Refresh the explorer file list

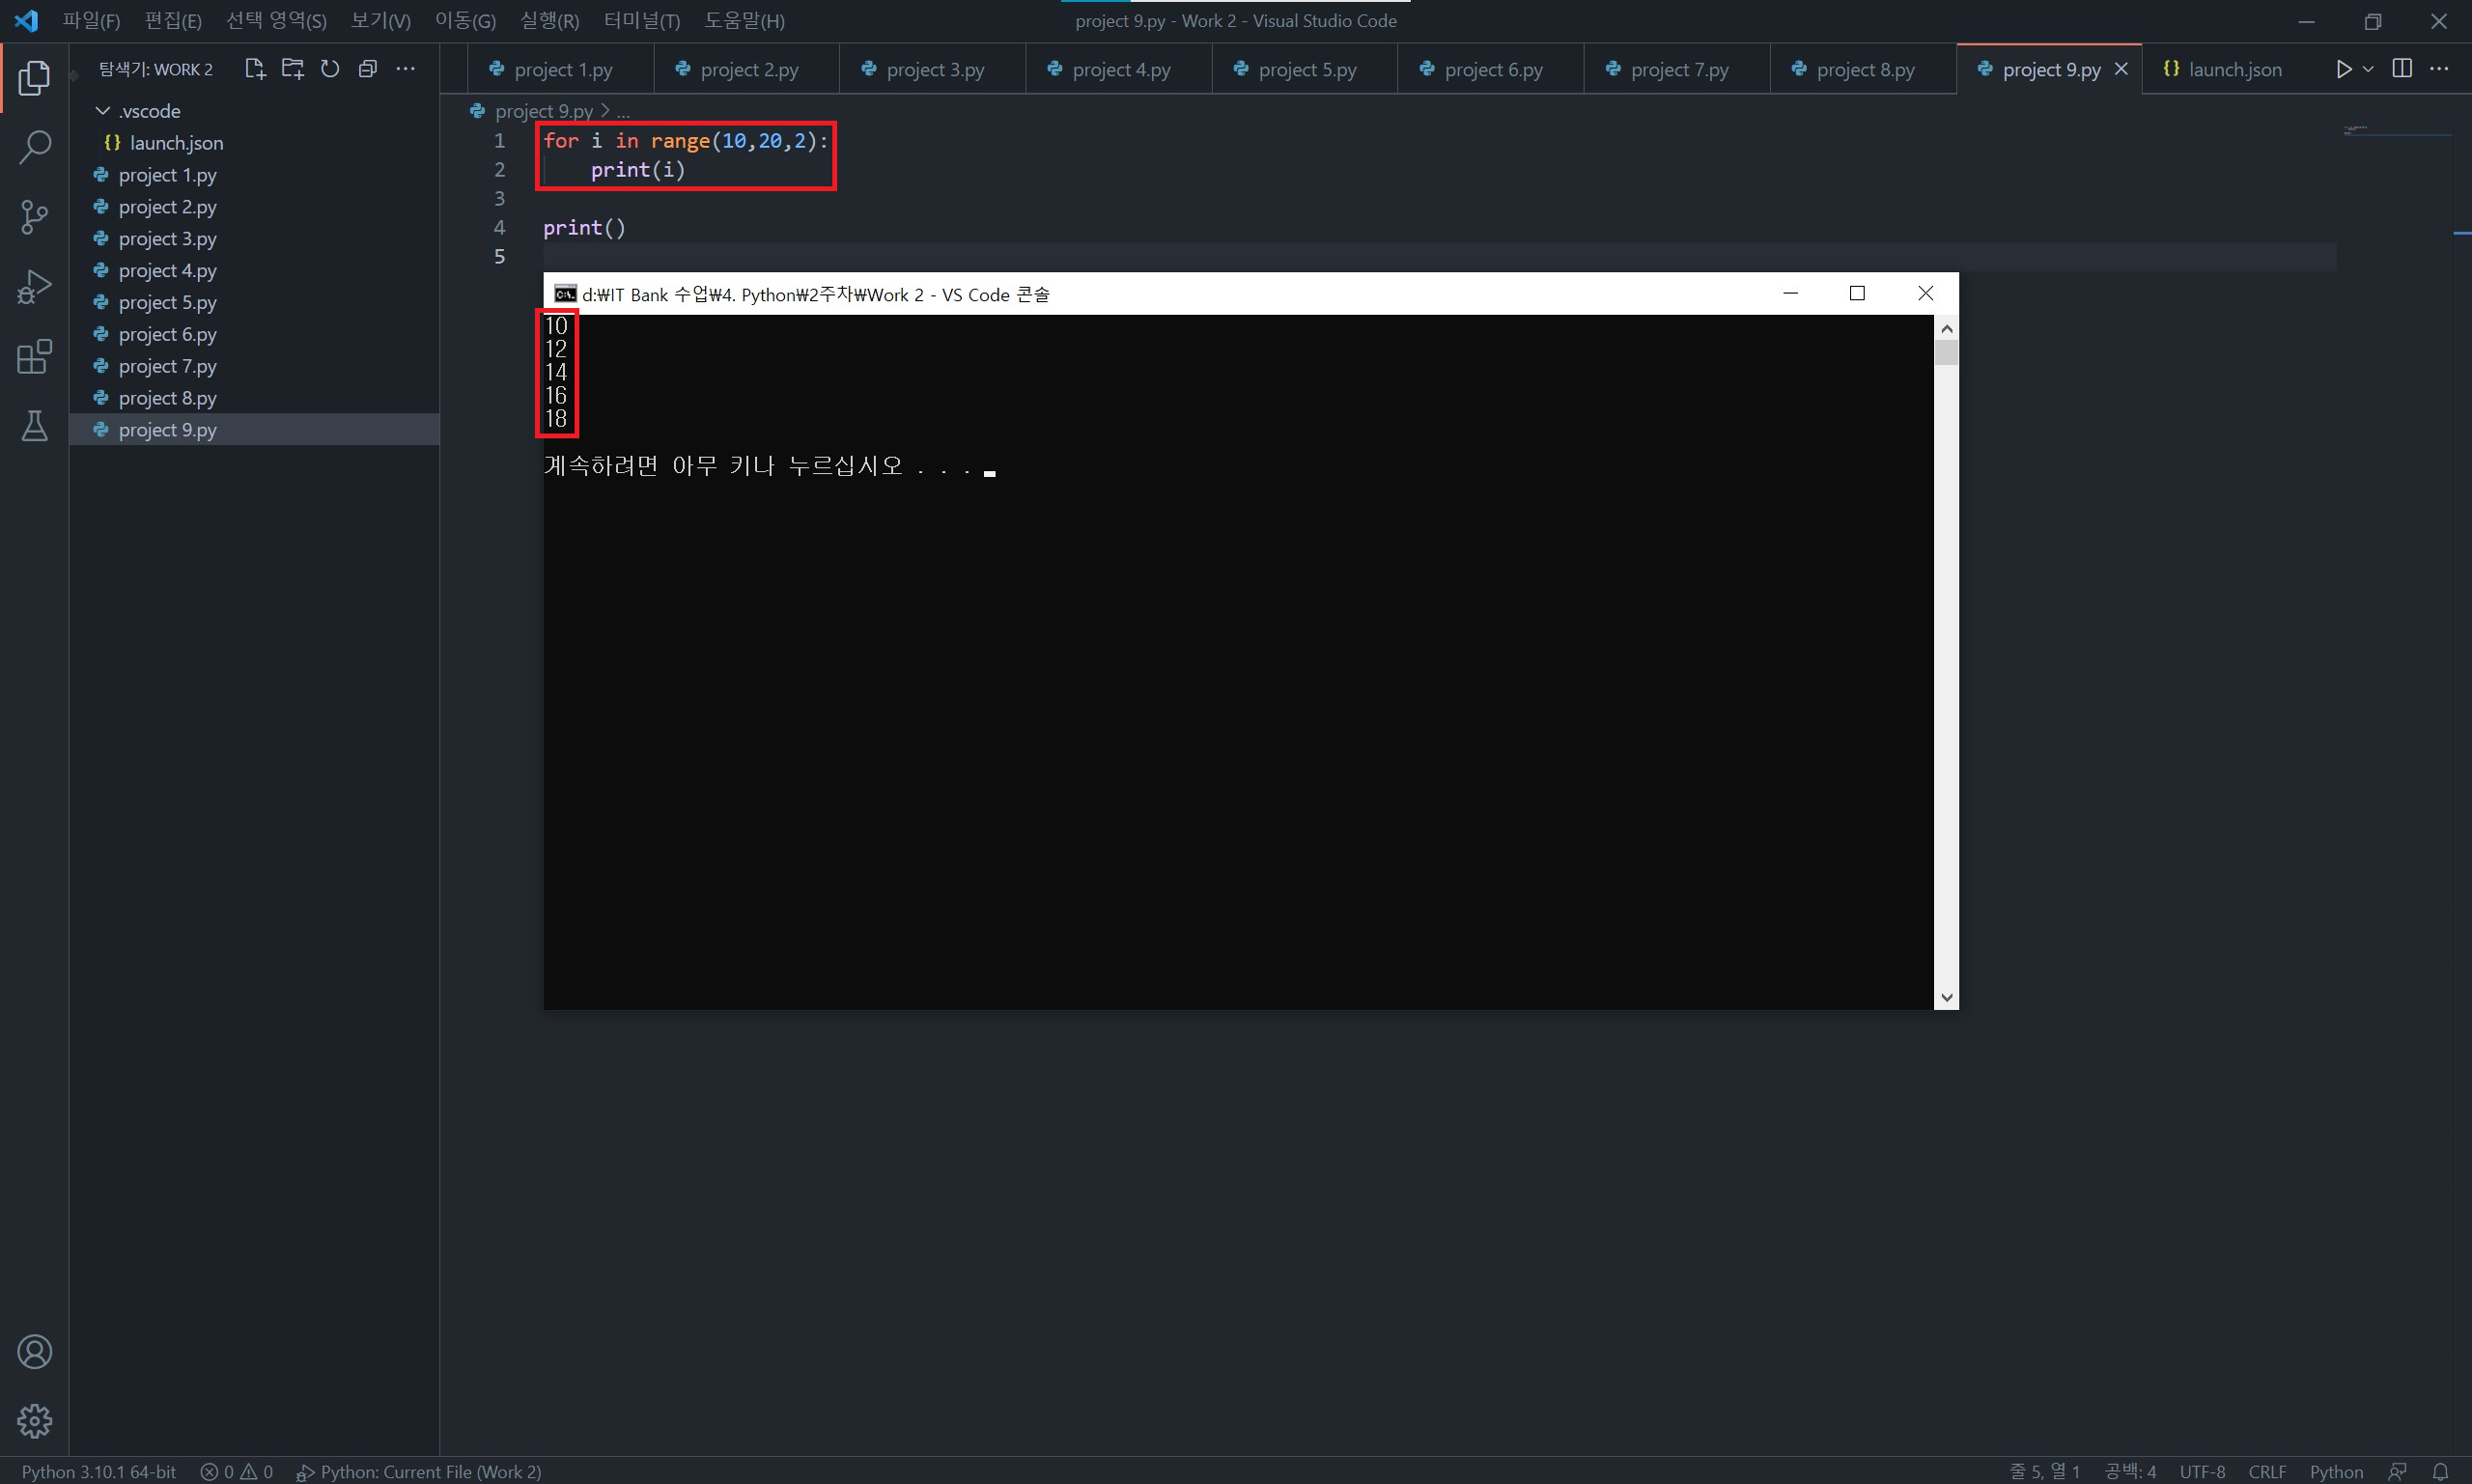tap(330, 69)
